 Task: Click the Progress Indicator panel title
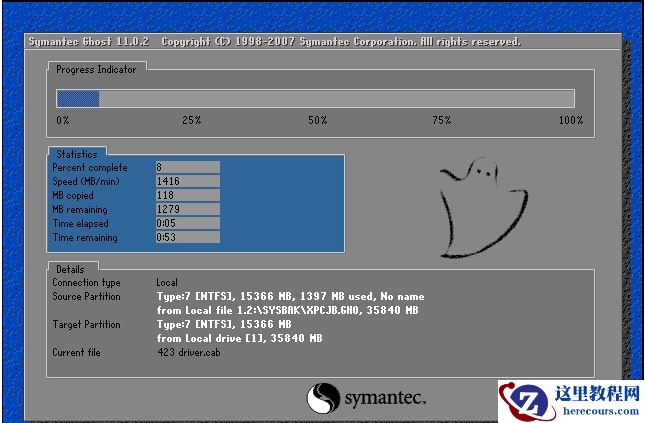point(96,70)
